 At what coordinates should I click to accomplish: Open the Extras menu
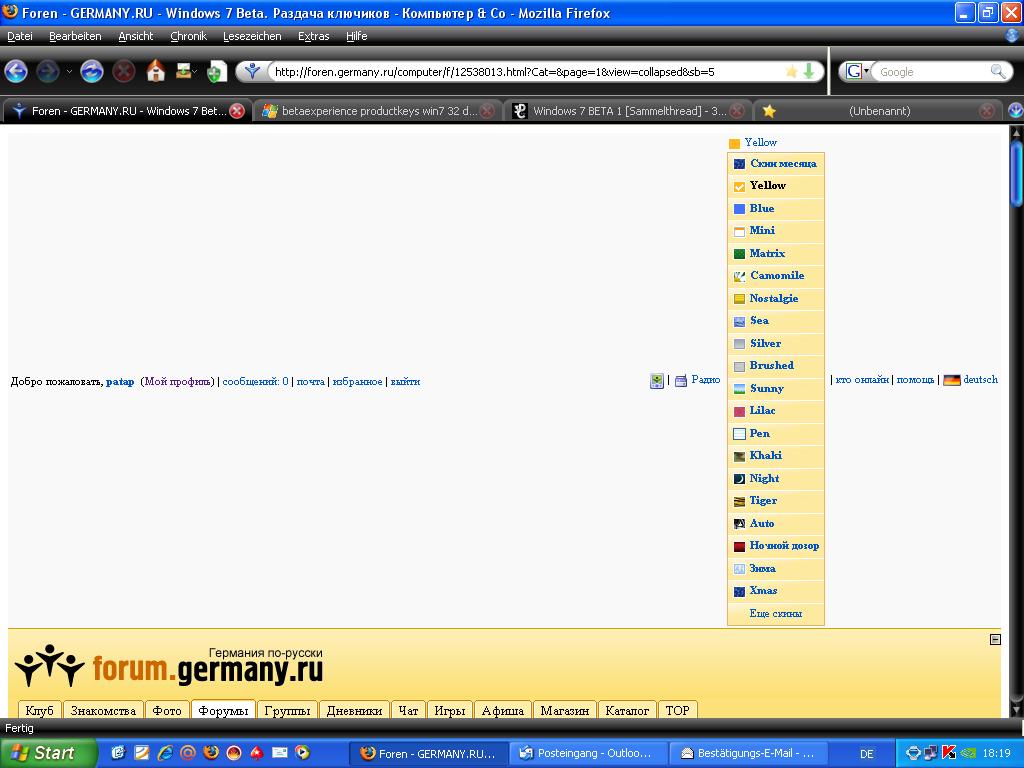tap(313, 36)
